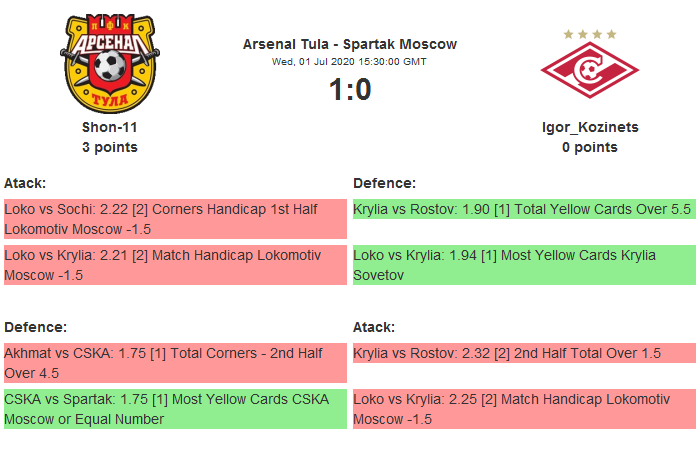This screenshot has width=700, height=460.
Task: Open the Igor_Kozinets player name
Action: (589, 127)
